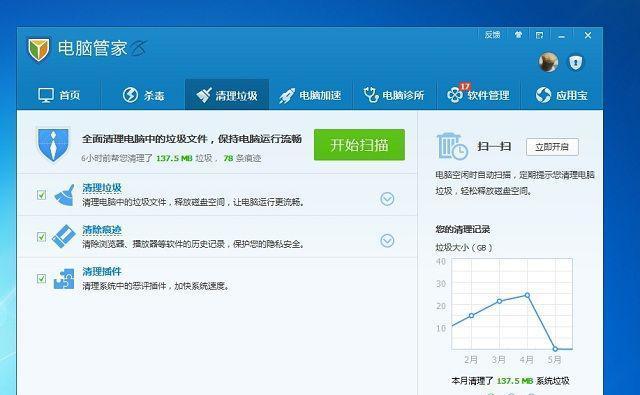This screenshot has width=640, height=395.
Task: Select the 2月 data point on chart
Action: (x=471, y=315)
